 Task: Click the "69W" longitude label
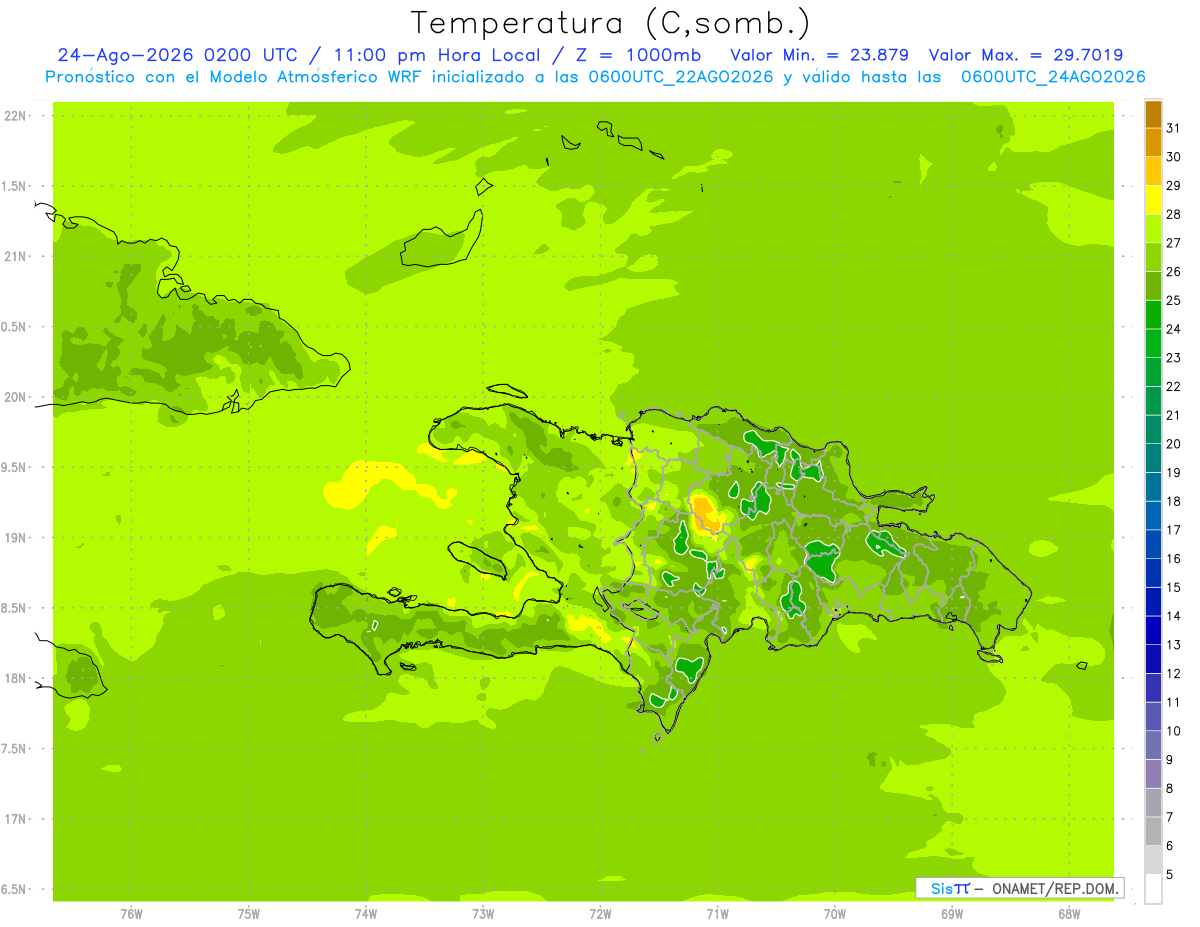click(952, 914)
